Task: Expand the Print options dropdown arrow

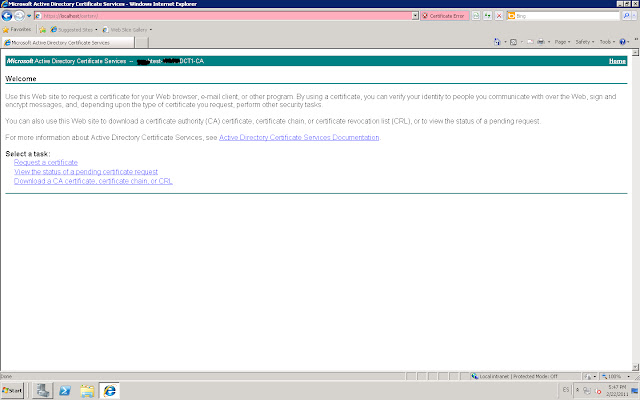Action: [549, 42]
